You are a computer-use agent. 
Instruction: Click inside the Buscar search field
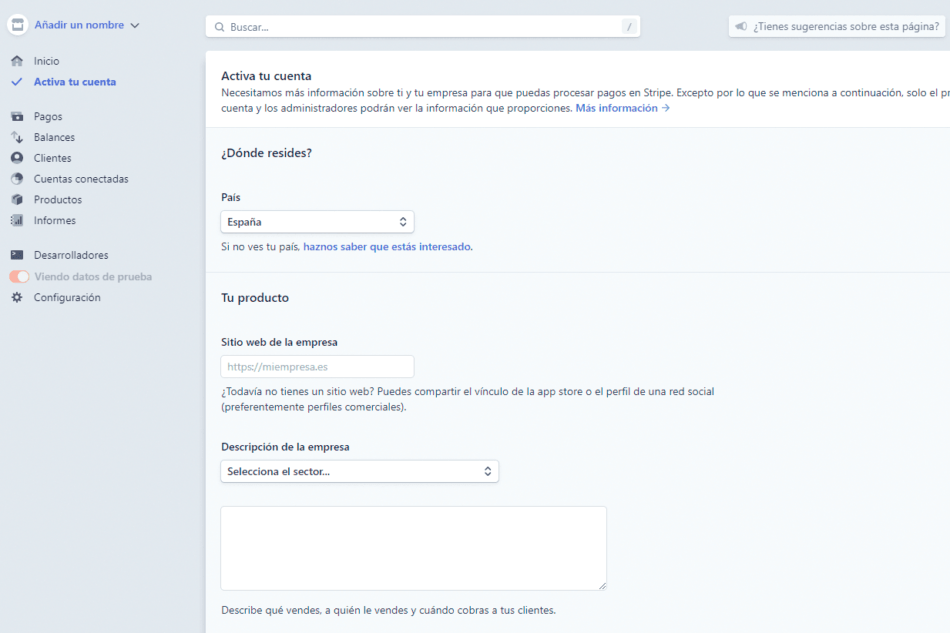tap(420, 26)
